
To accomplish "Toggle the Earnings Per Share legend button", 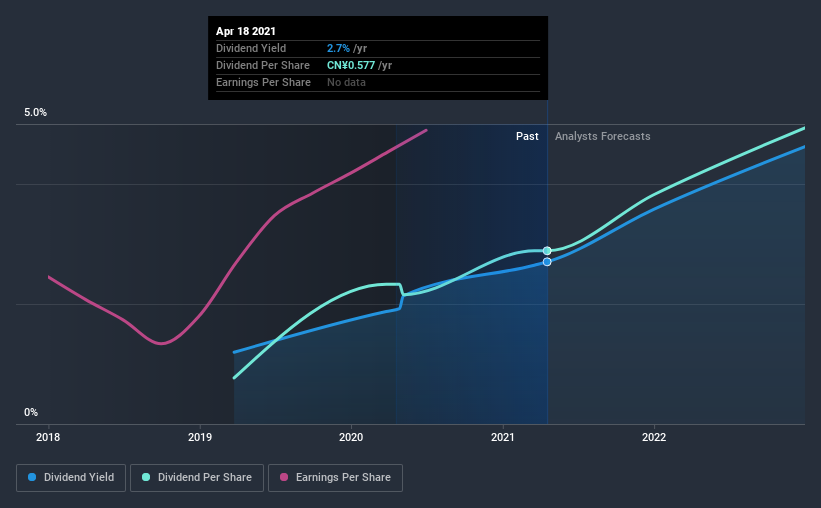I will tap(335, 478).
